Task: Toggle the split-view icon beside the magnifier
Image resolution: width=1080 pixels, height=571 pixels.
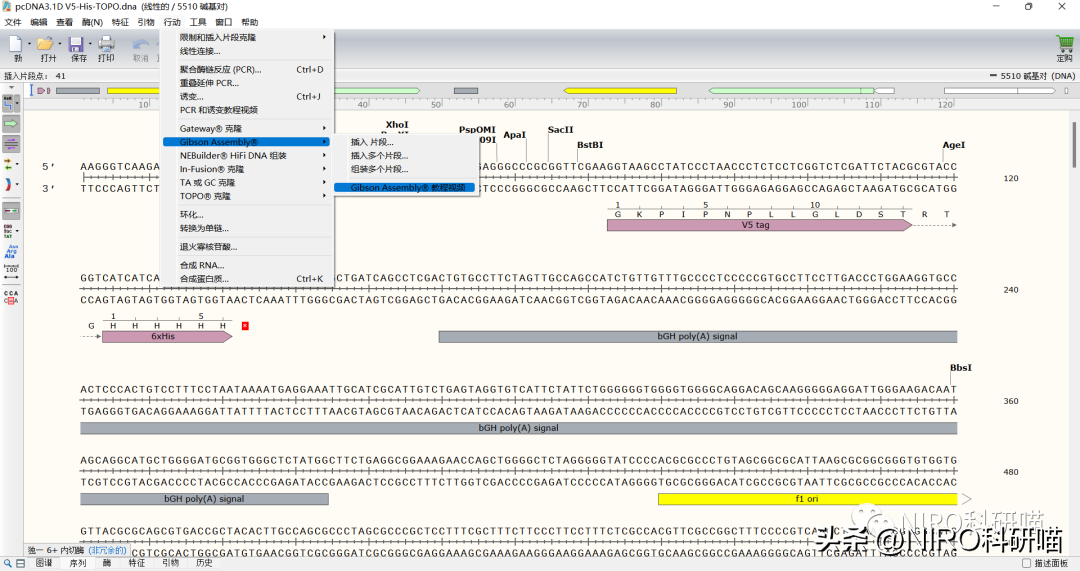Action: (21, 563)
